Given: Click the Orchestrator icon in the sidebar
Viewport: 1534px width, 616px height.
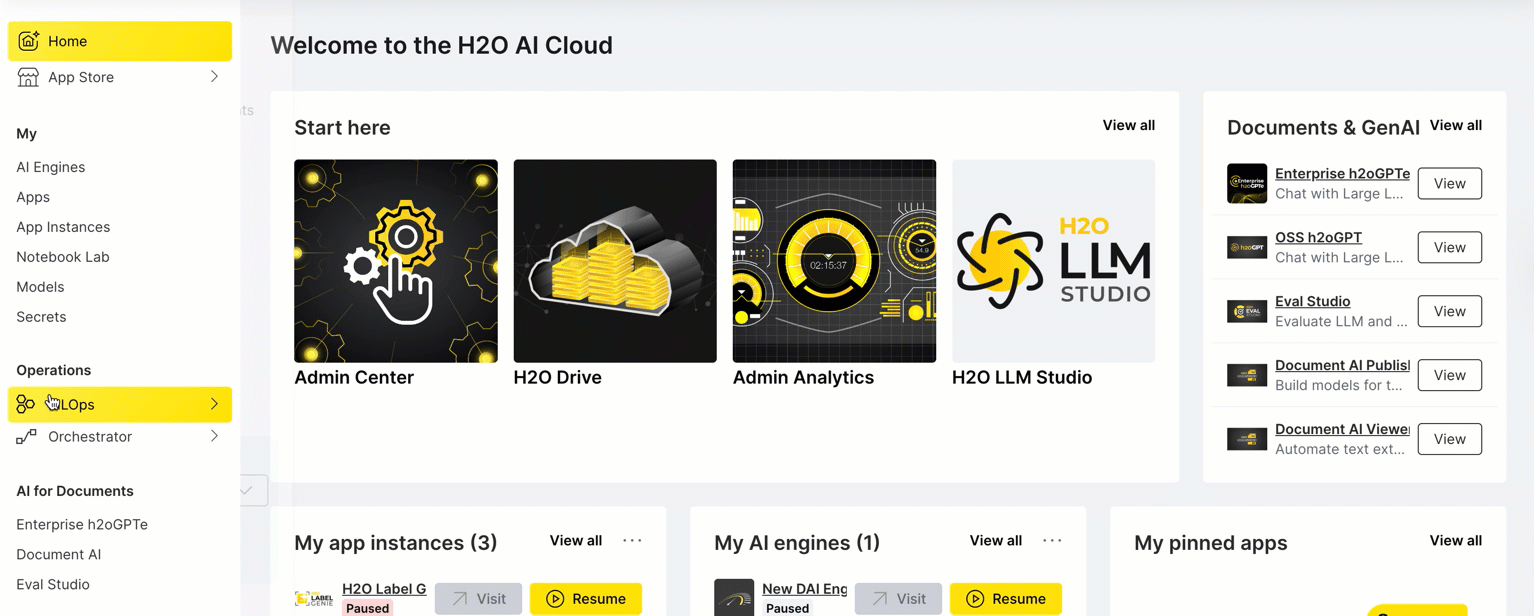Looking at the screenshot, I should pos(26,437).
